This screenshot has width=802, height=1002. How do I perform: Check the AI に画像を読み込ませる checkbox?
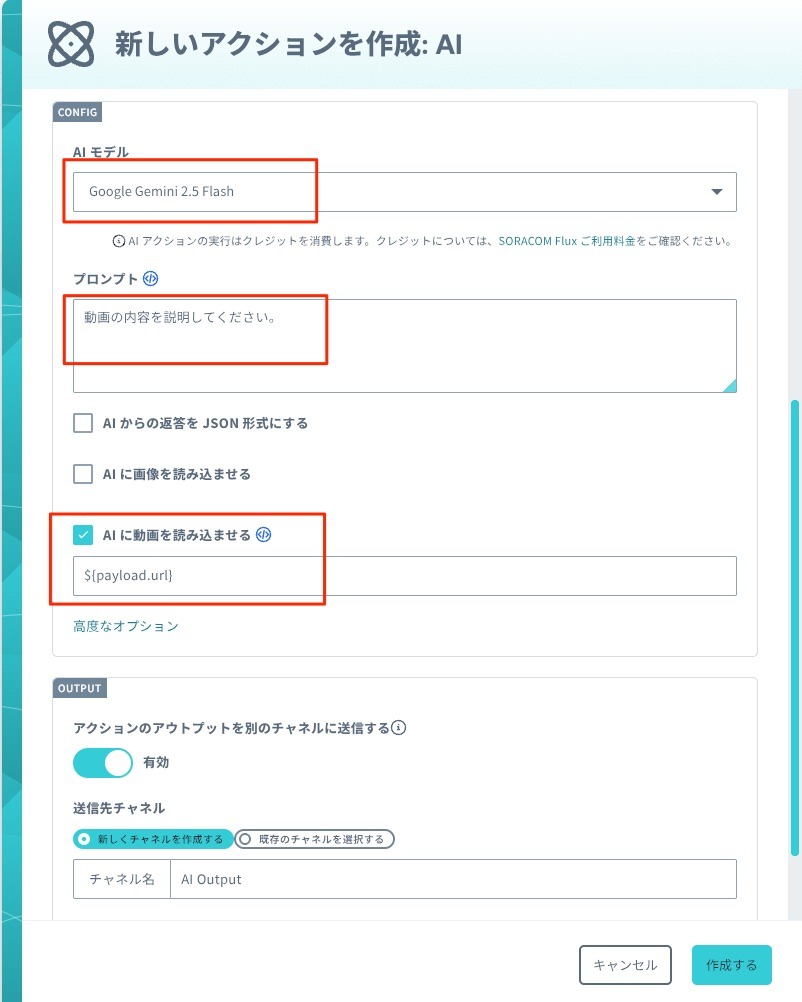click(83, 474)
